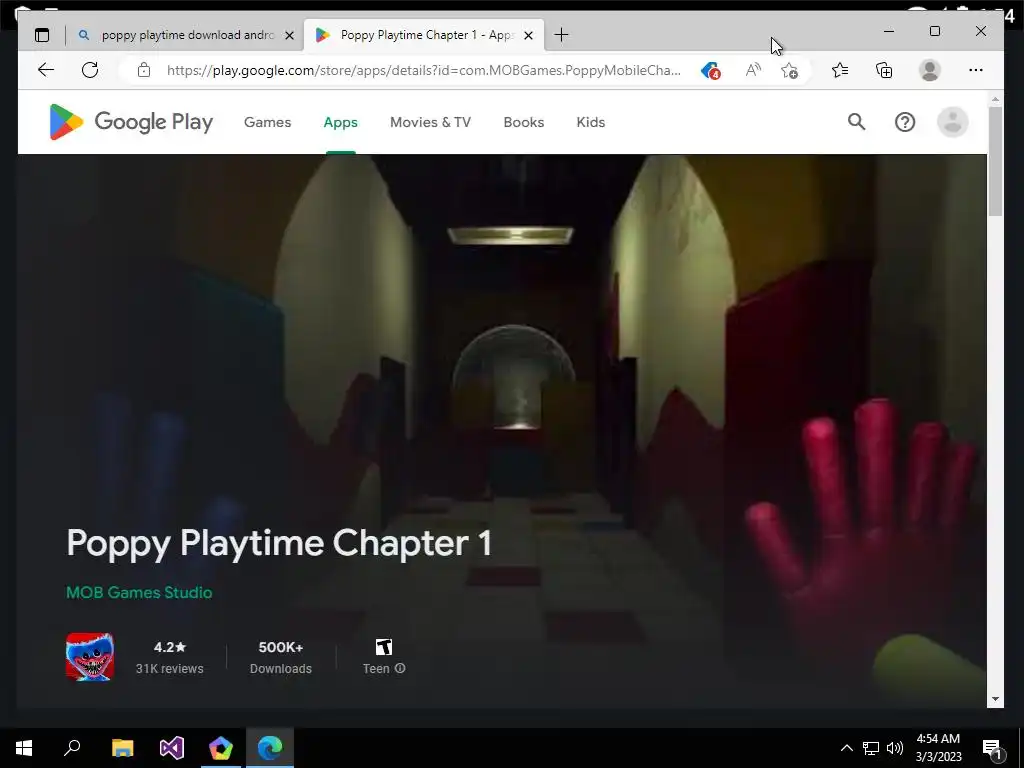Switch to Microsoft Edge on taskbar

tap(270, 748)
